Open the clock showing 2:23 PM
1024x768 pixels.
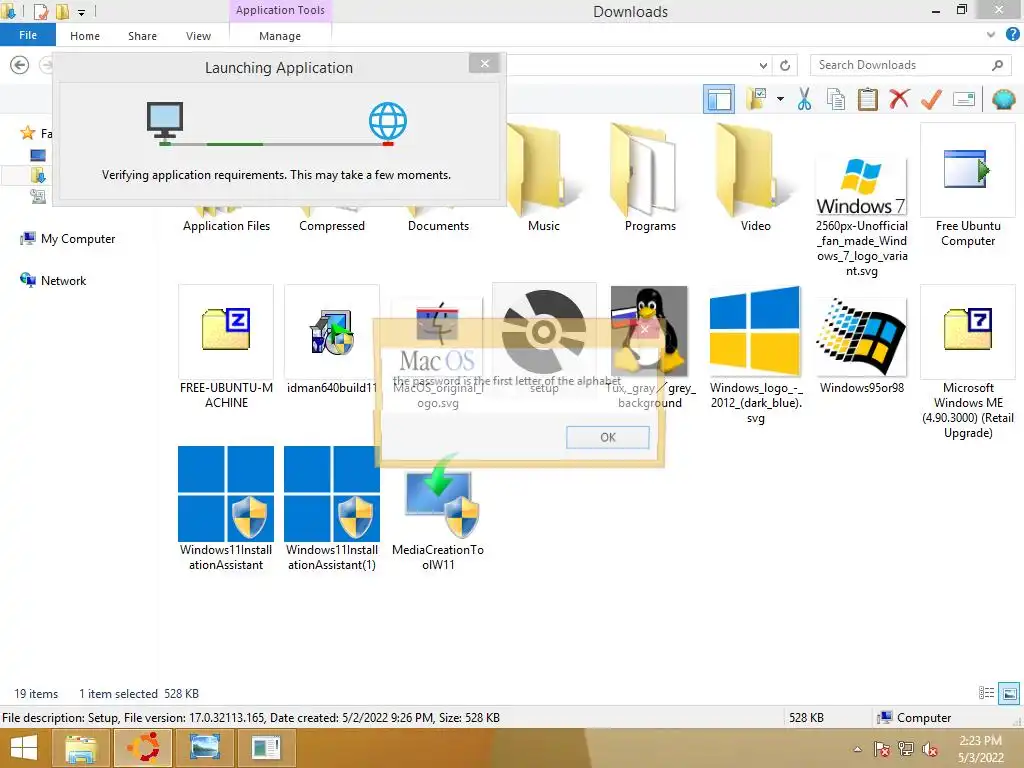pos(980,749)
